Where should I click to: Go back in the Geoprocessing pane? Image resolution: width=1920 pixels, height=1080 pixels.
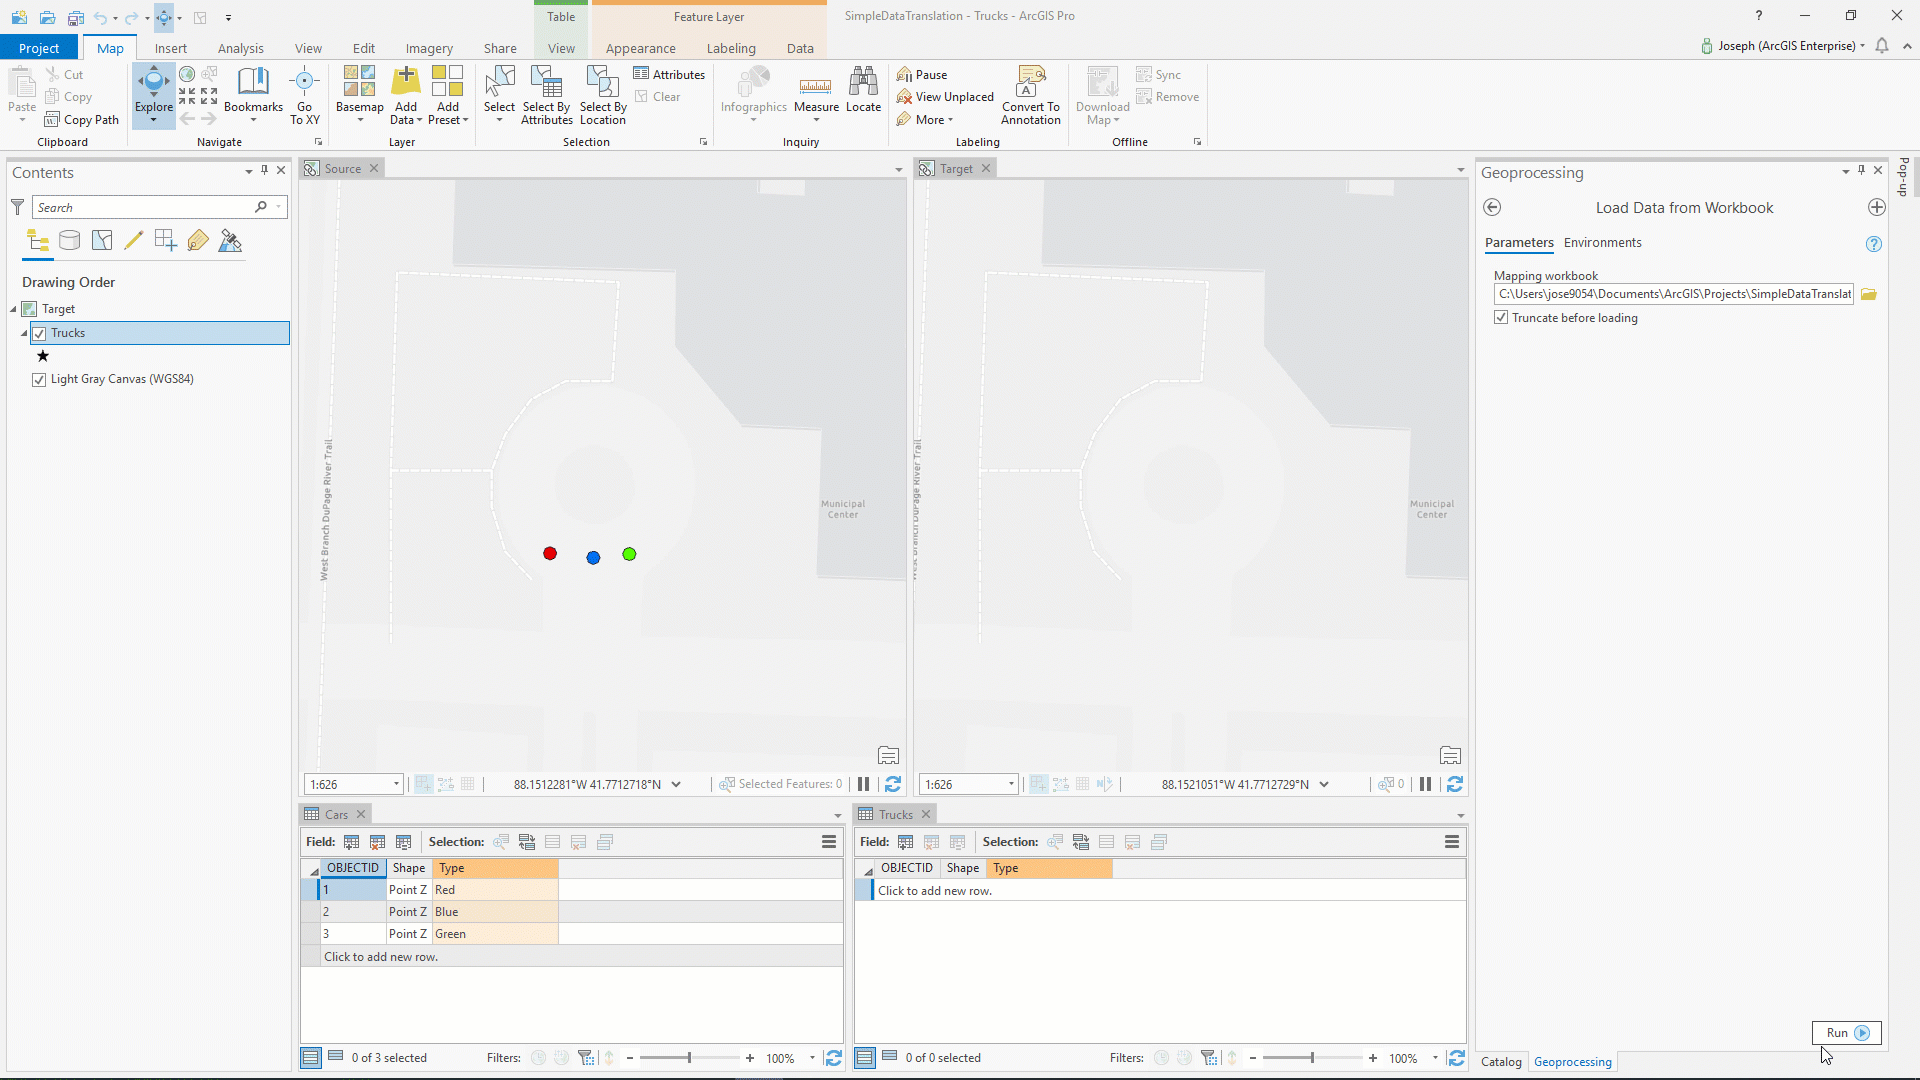tap(1492, 207)
